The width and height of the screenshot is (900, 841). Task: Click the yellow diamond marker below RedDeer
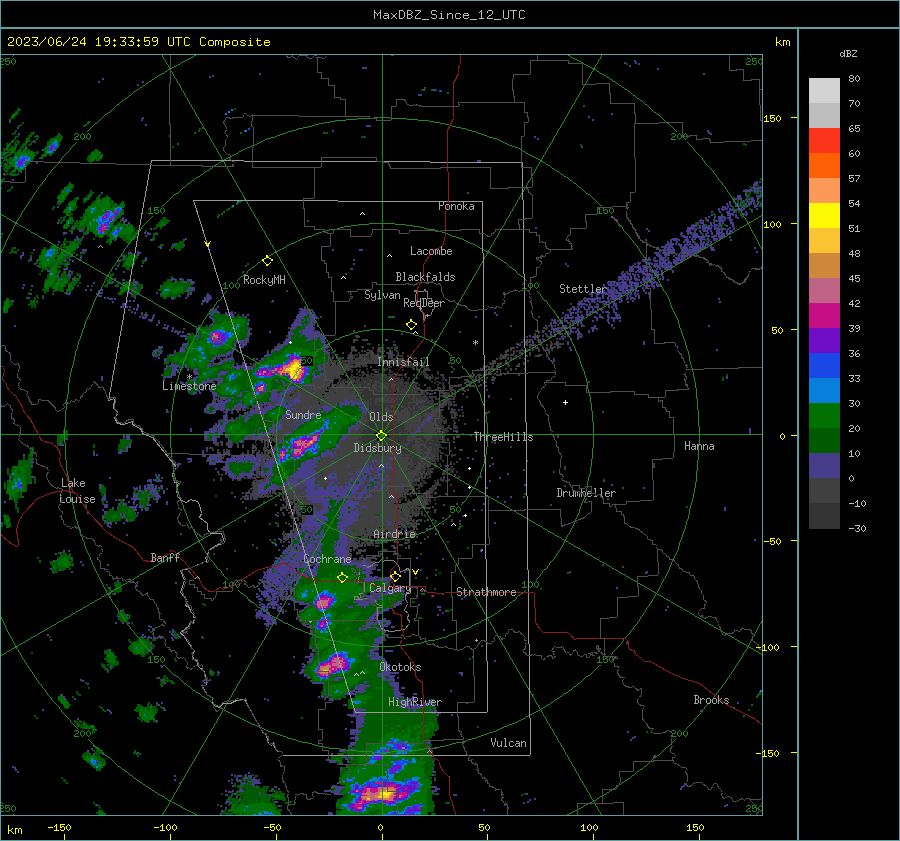click(x=412, y=325)
